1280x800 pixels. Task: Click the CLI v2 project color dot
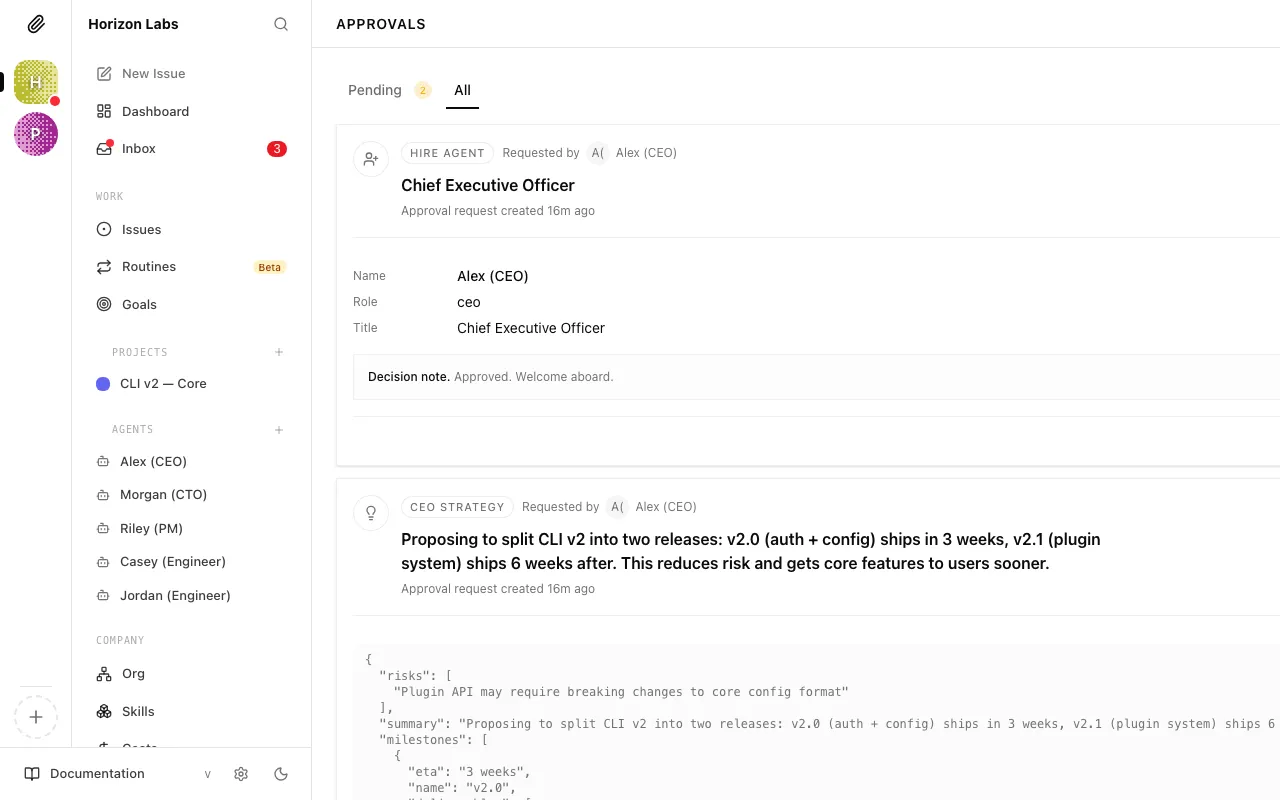pos(103,384)
